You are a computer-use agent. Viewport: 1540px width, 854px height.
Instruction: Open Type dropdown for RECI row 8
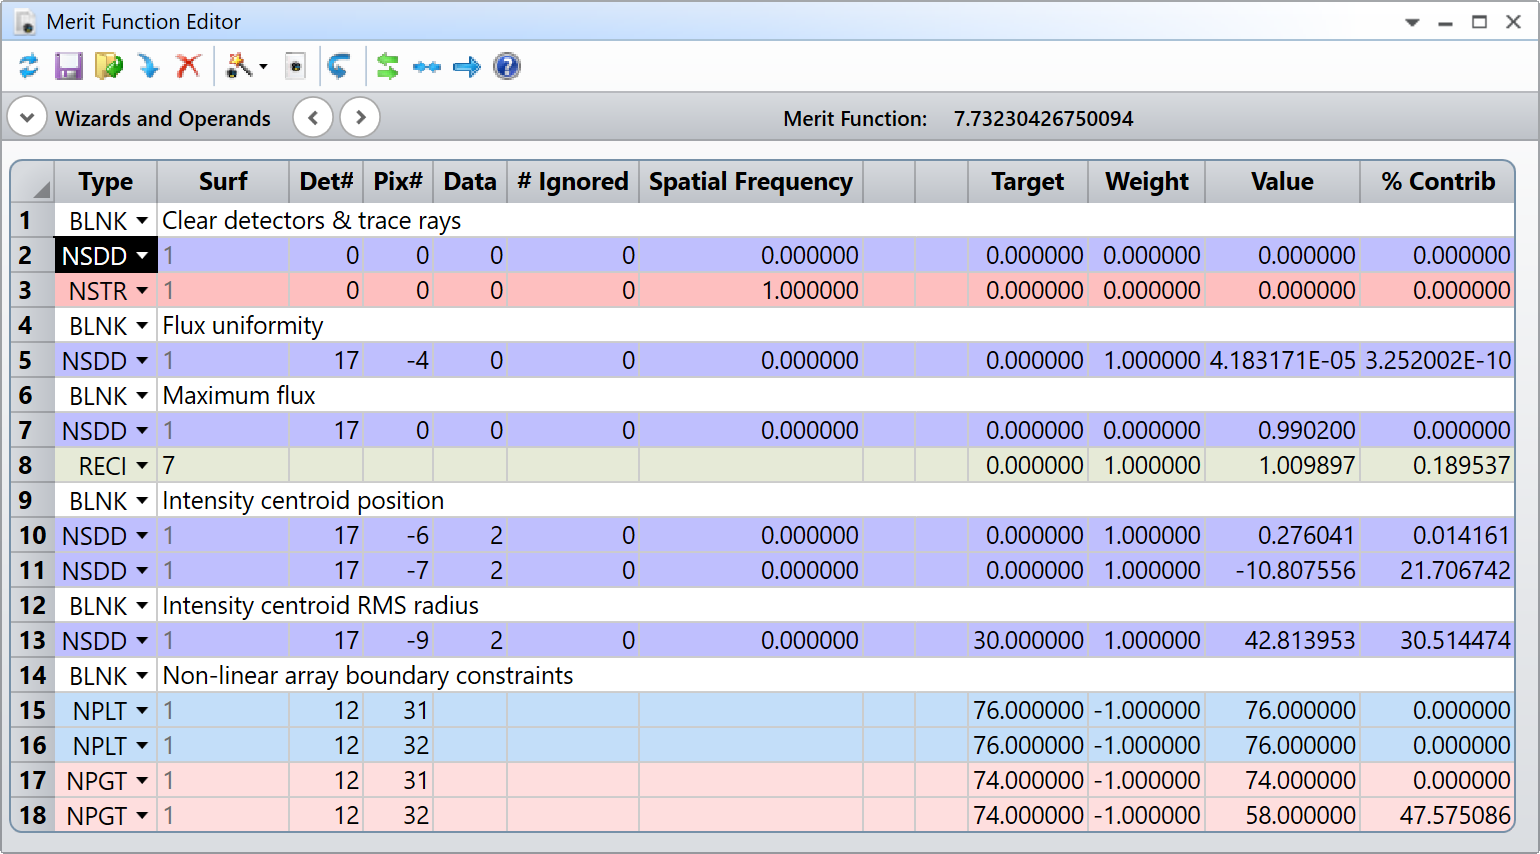pos(142,466)
